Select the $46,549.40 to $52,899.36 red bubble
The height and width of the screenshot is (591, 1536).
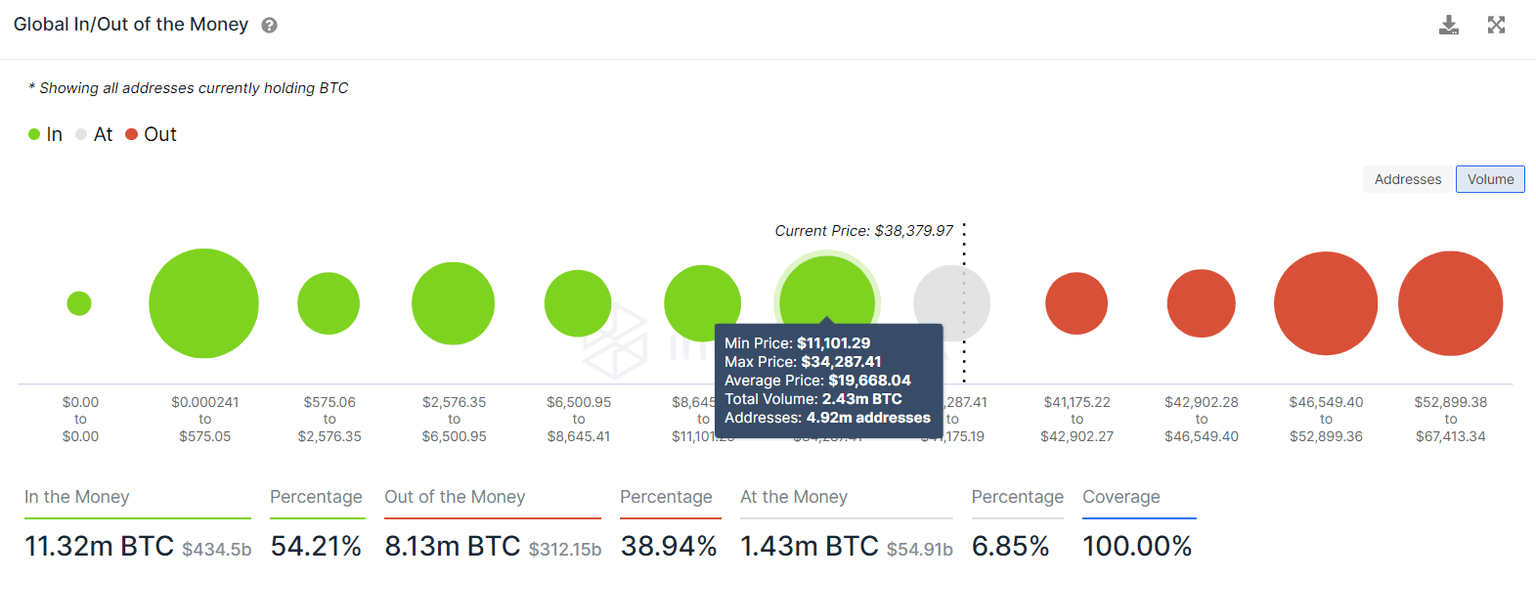[1326, 303]
